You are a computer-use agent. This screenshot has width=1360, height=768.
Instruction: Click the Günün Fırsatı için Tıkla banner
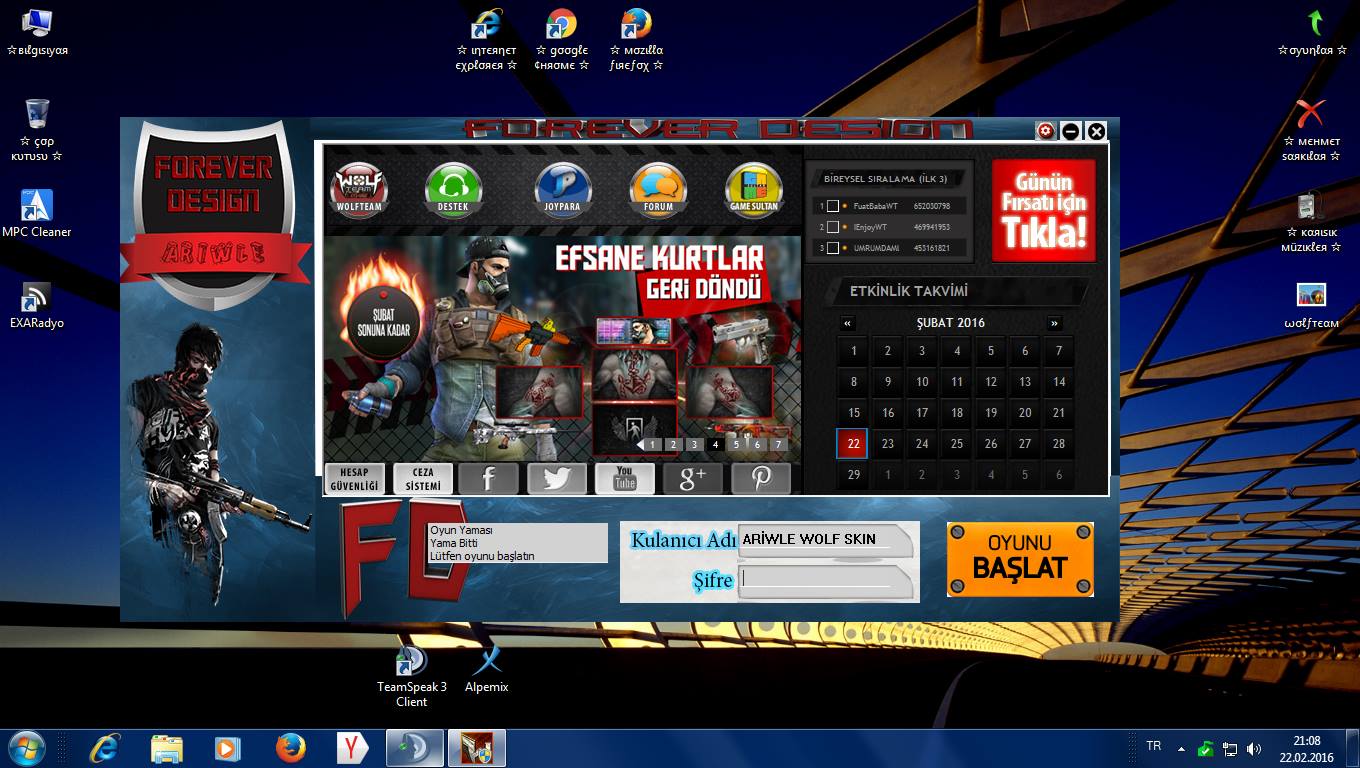(1044, 211)
